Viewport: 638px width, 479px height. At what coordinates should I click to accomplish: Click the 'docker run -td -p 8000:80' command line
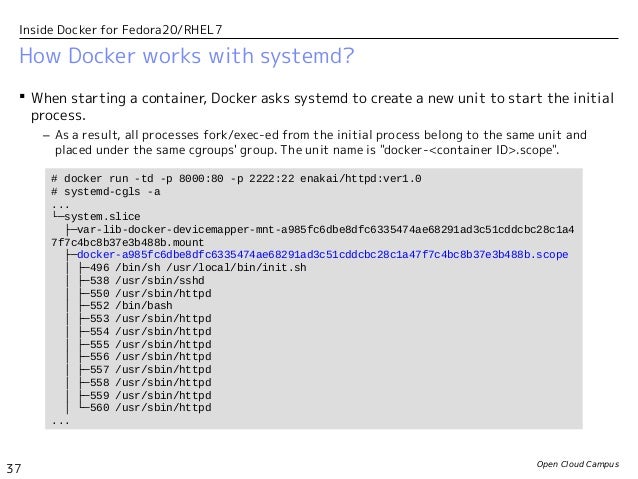click(236, 179)
